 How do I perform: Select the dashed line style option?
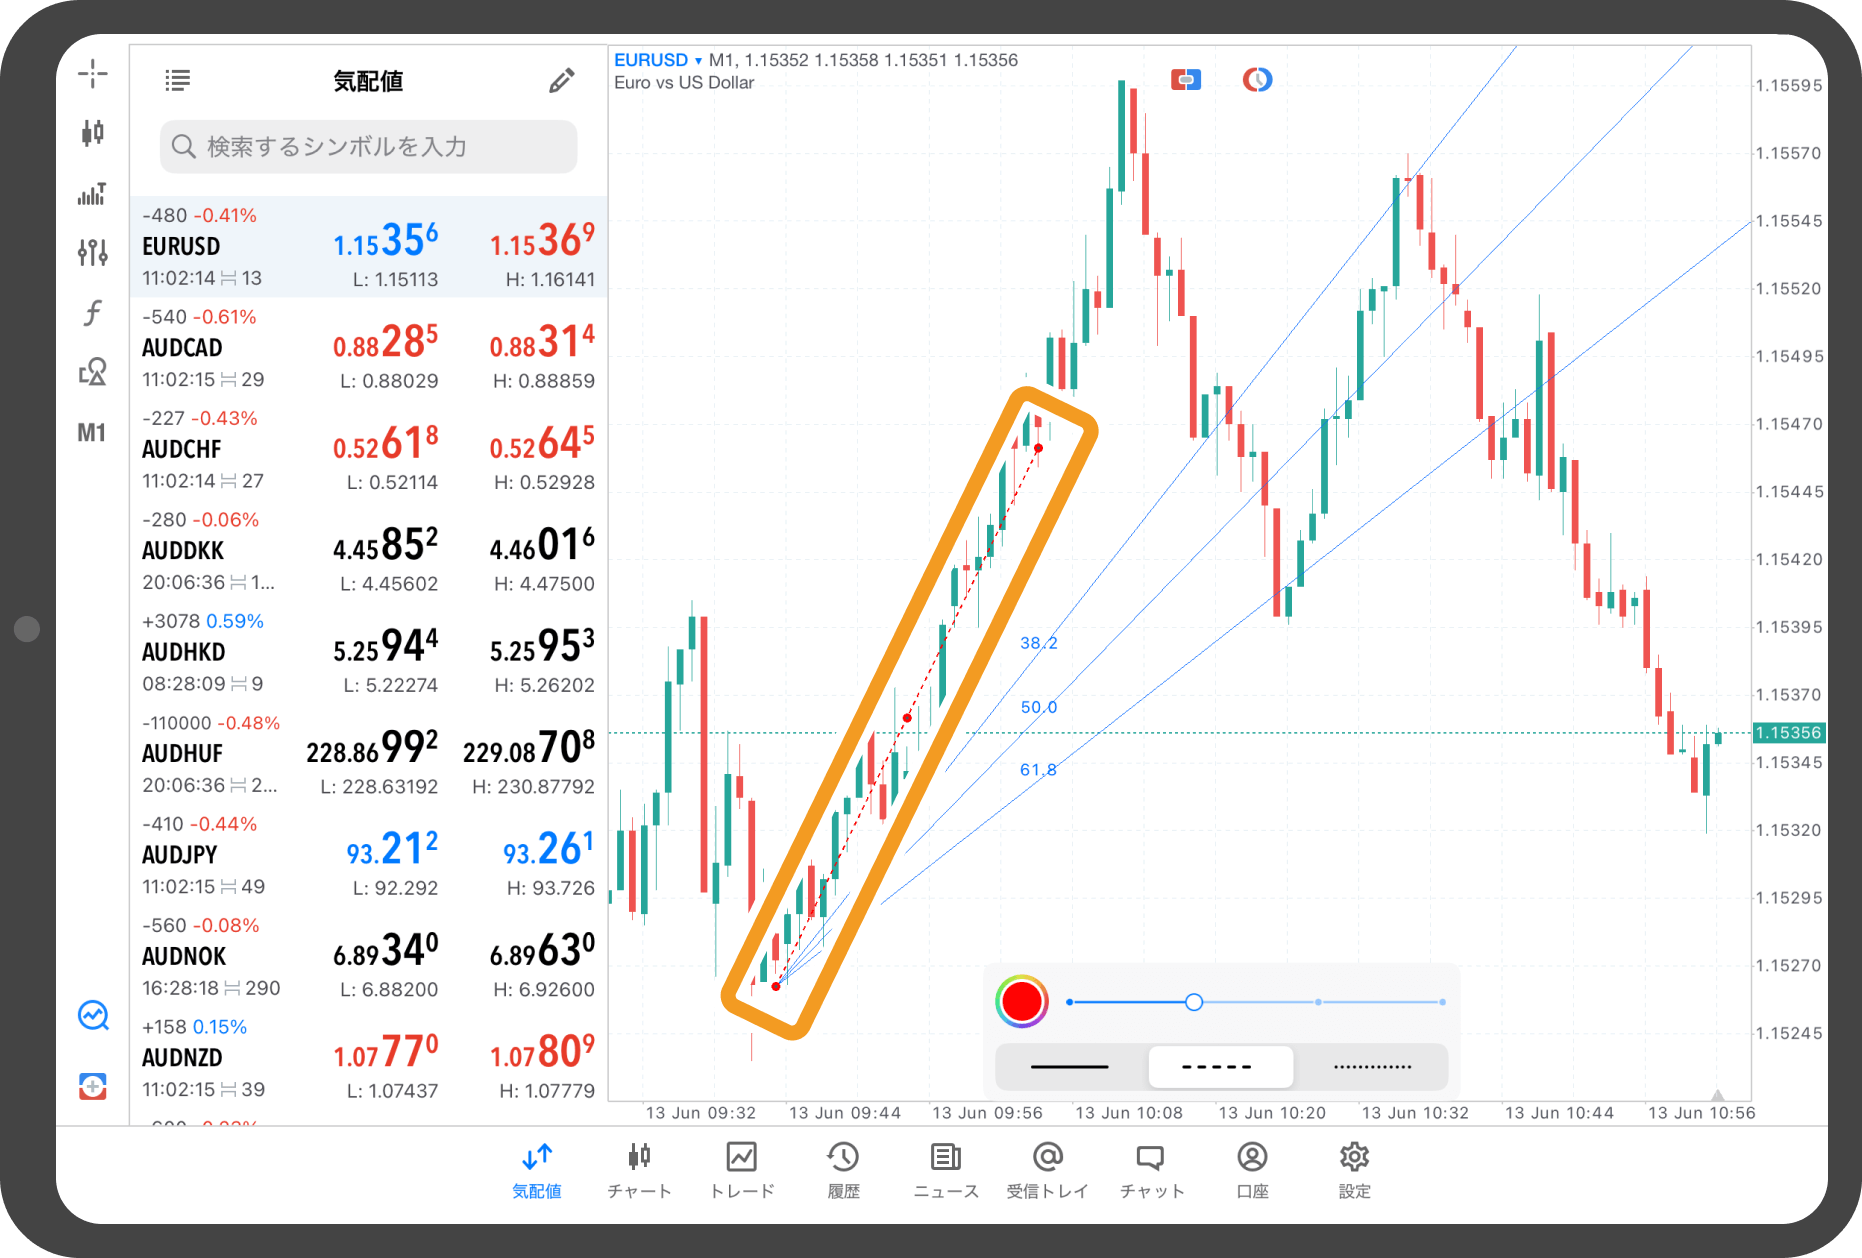[x=1220, y=1067]
